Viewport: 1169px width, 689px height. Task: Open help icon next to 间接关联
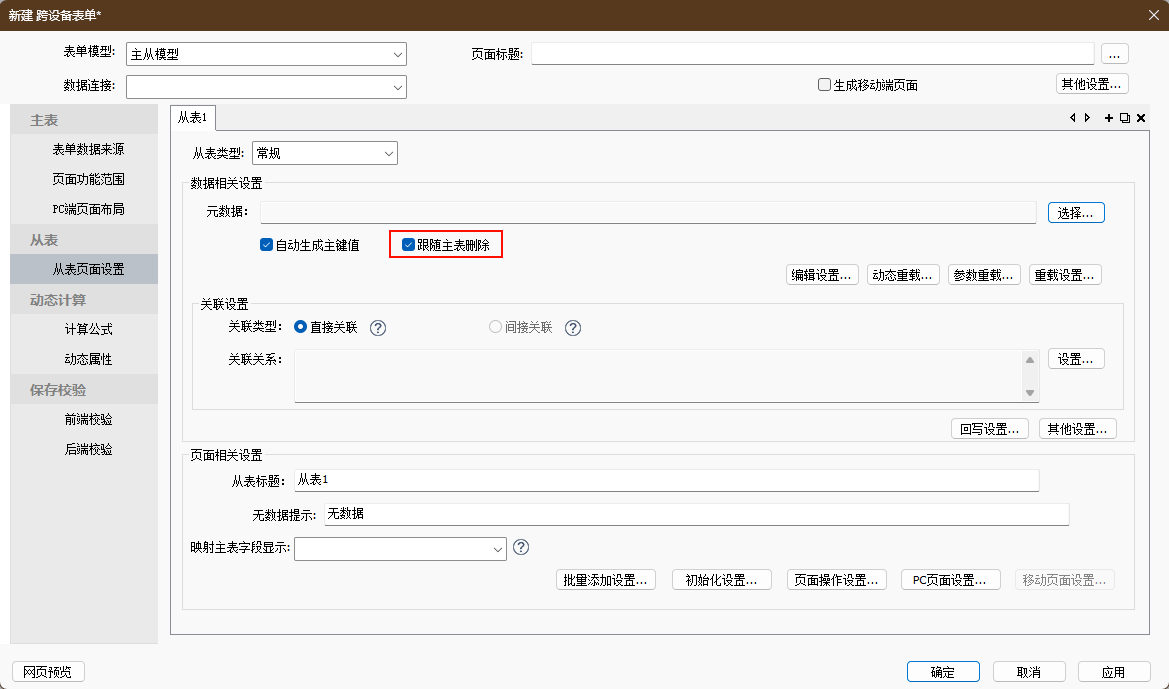point(573,328)
